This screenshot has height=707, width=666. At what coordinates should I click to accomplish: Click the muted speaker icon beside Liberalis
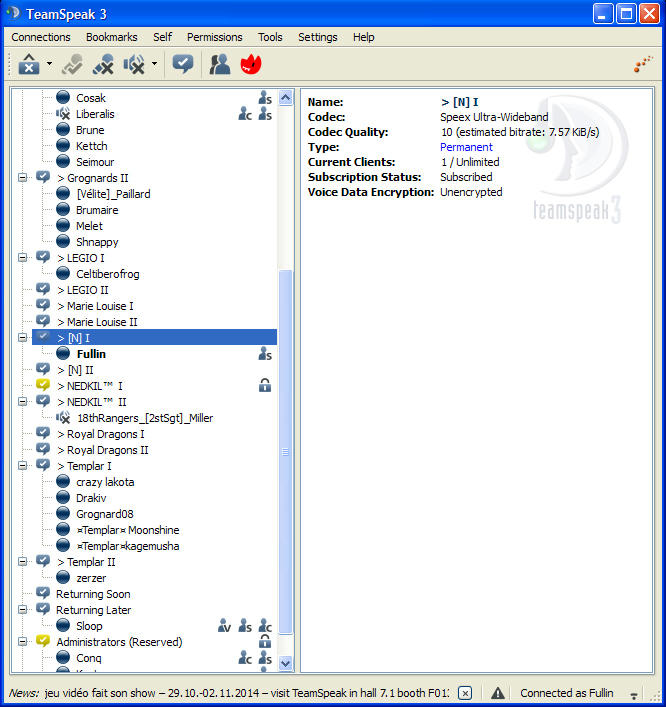[63, 114]
